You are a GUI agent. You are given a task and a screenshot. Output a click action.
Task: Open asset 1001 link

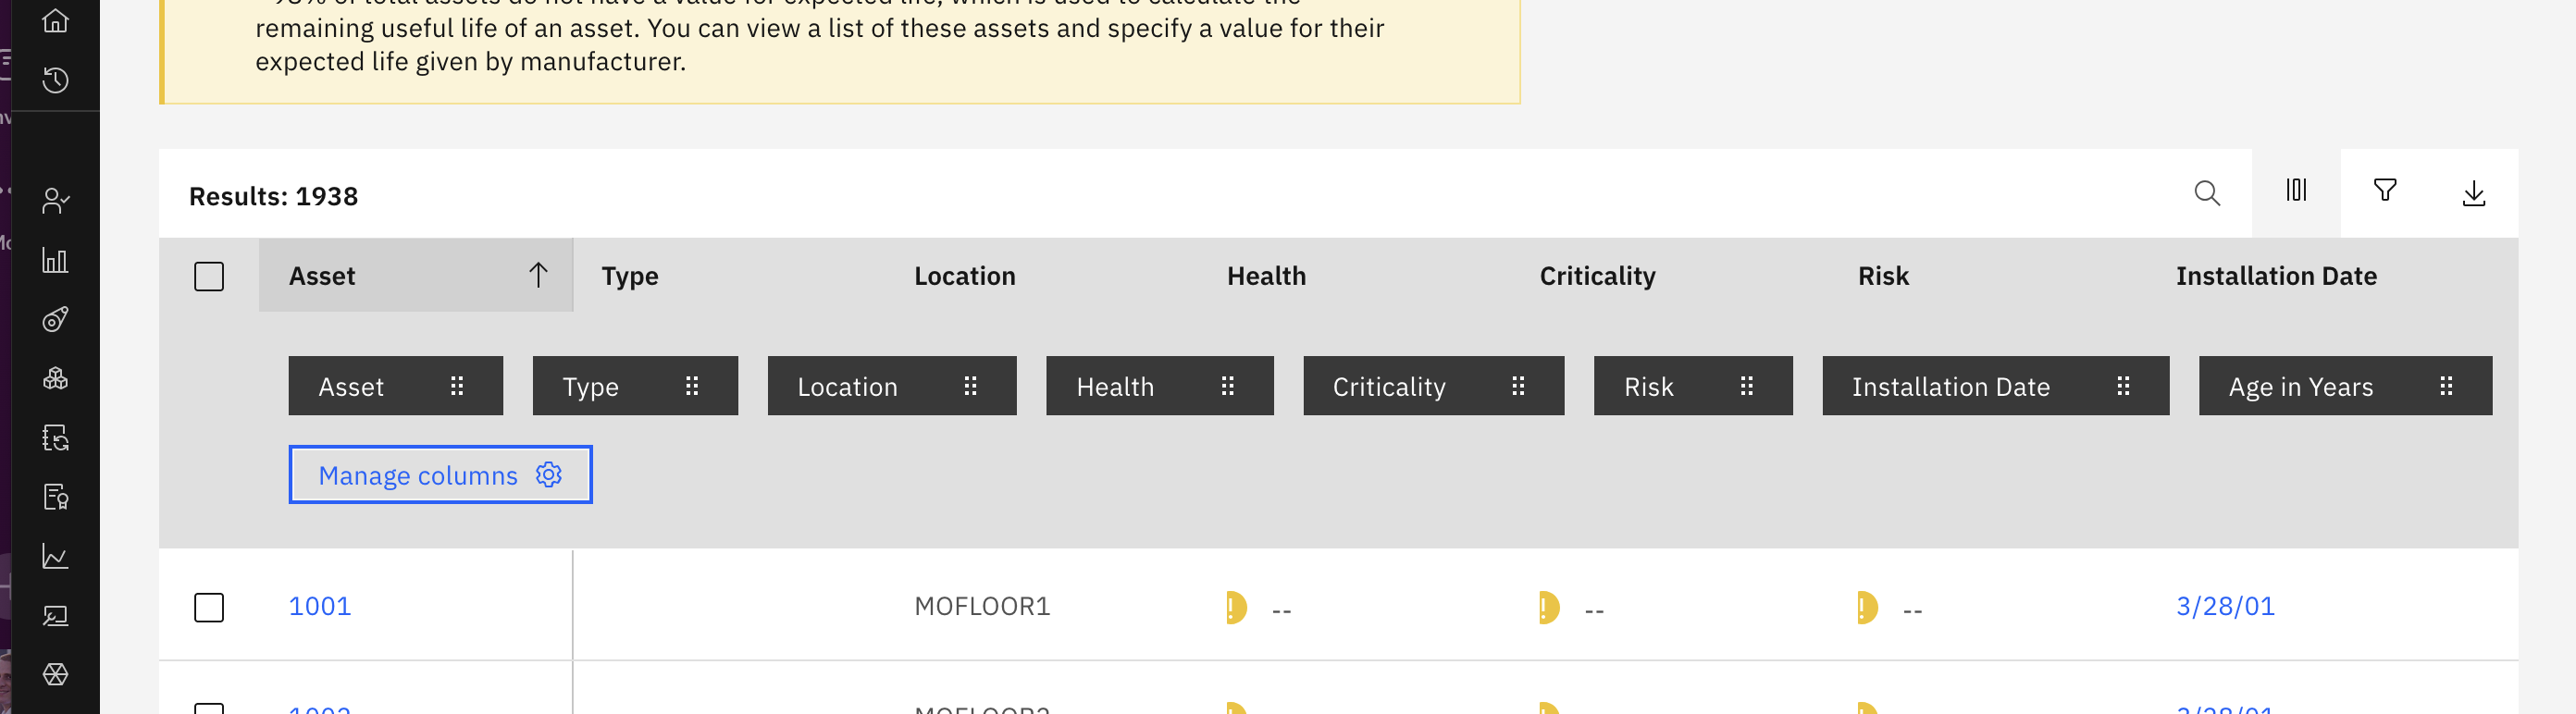coord(320,606)
